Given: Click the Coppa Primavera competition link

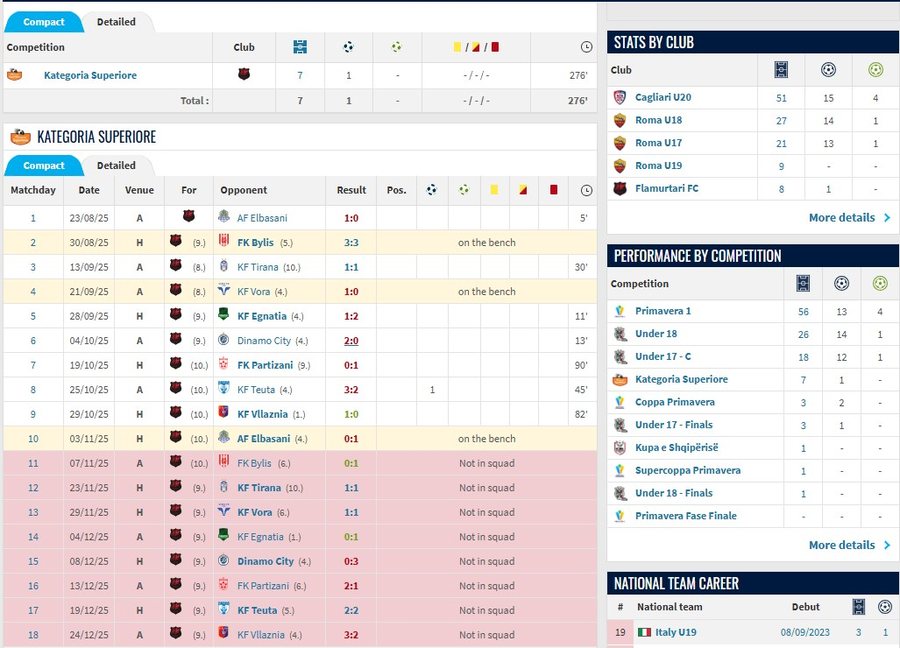Looking at the screenshot, I should pyautogui.click(x=674, y=402).
